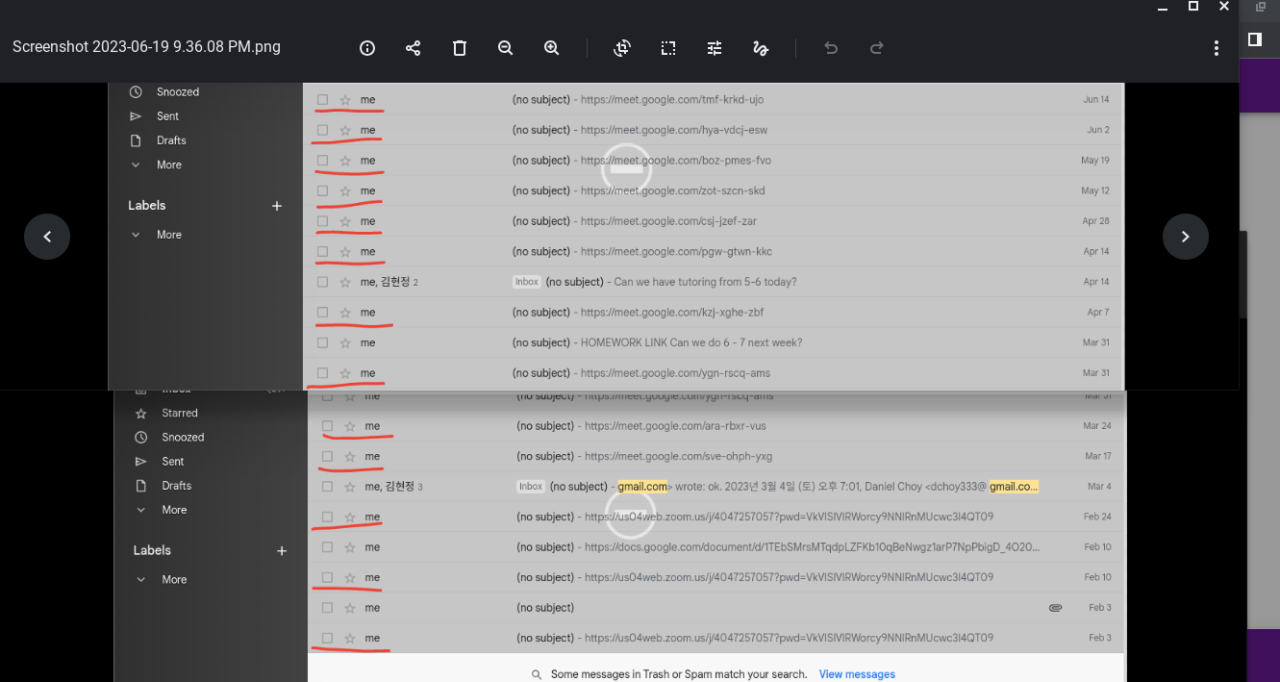This screenshot has height=682, width=1280.
Task: Go to the previous image
Action: tap(47, 237)
